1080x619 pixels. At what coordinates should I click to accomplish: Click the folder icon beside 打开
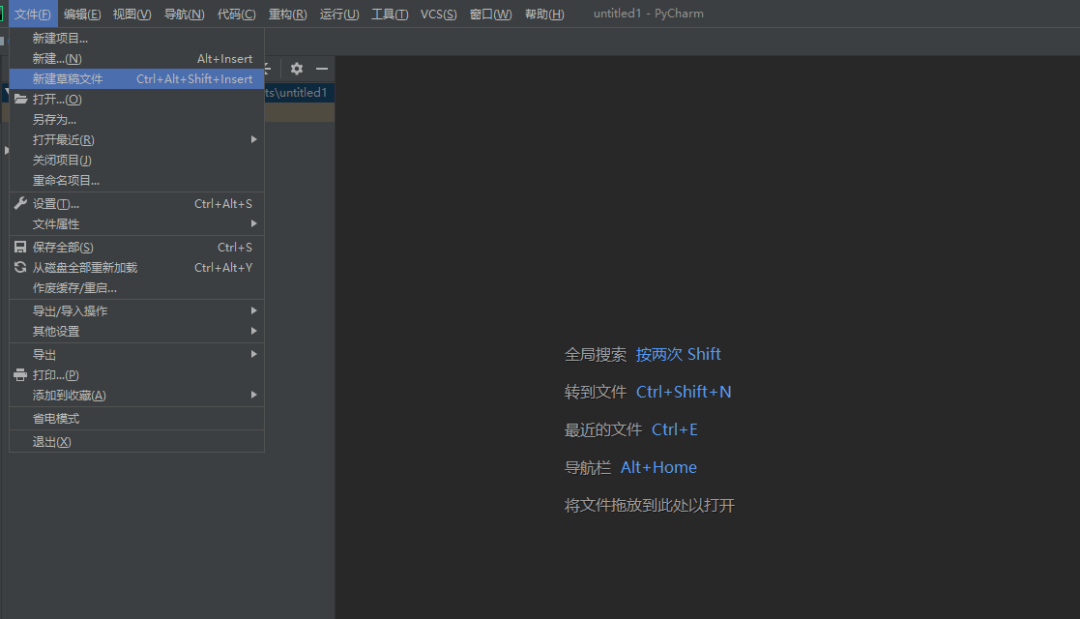coord(21,99)
